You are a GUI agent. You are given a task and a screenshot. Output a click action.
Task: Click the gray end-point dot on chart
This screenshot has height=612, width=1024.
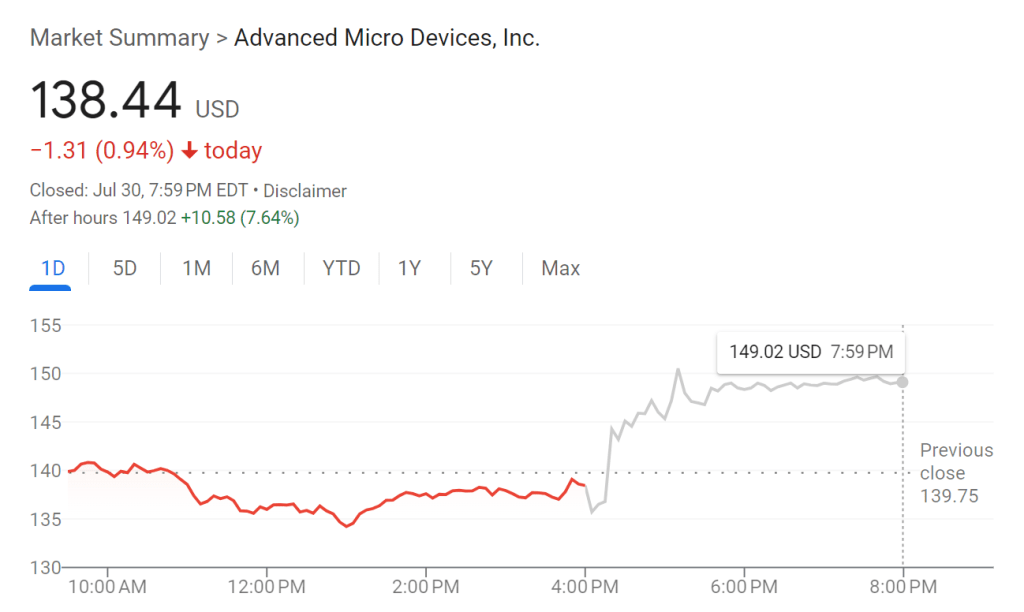tap(902, 382)
